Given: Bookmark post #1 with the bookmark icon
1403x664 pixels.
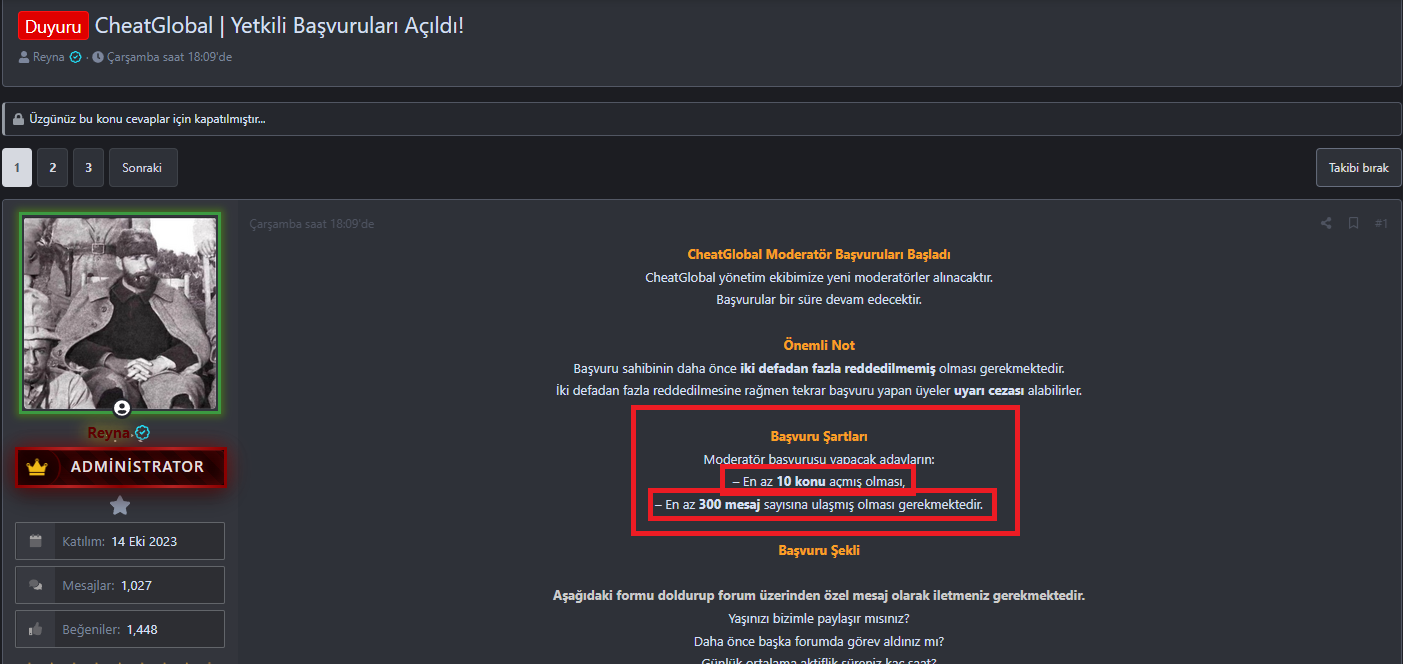Looking at the screenshot, I should tap(1353, 223).
